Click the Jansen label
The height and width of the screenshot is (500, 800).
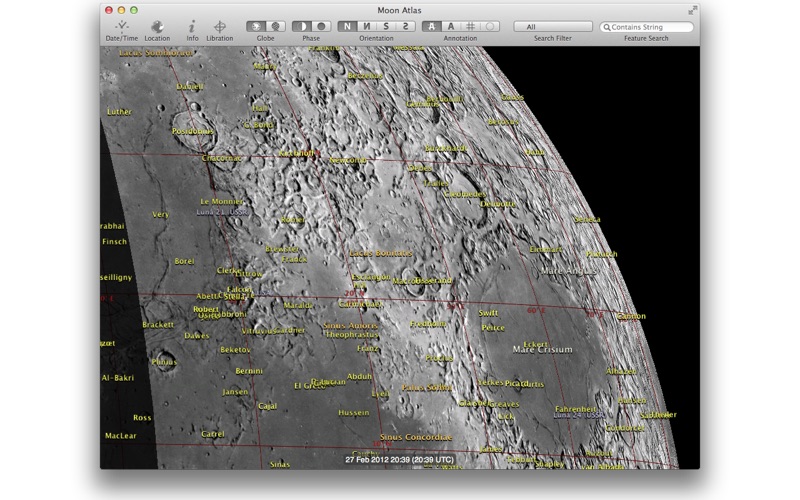pos(235,392)
